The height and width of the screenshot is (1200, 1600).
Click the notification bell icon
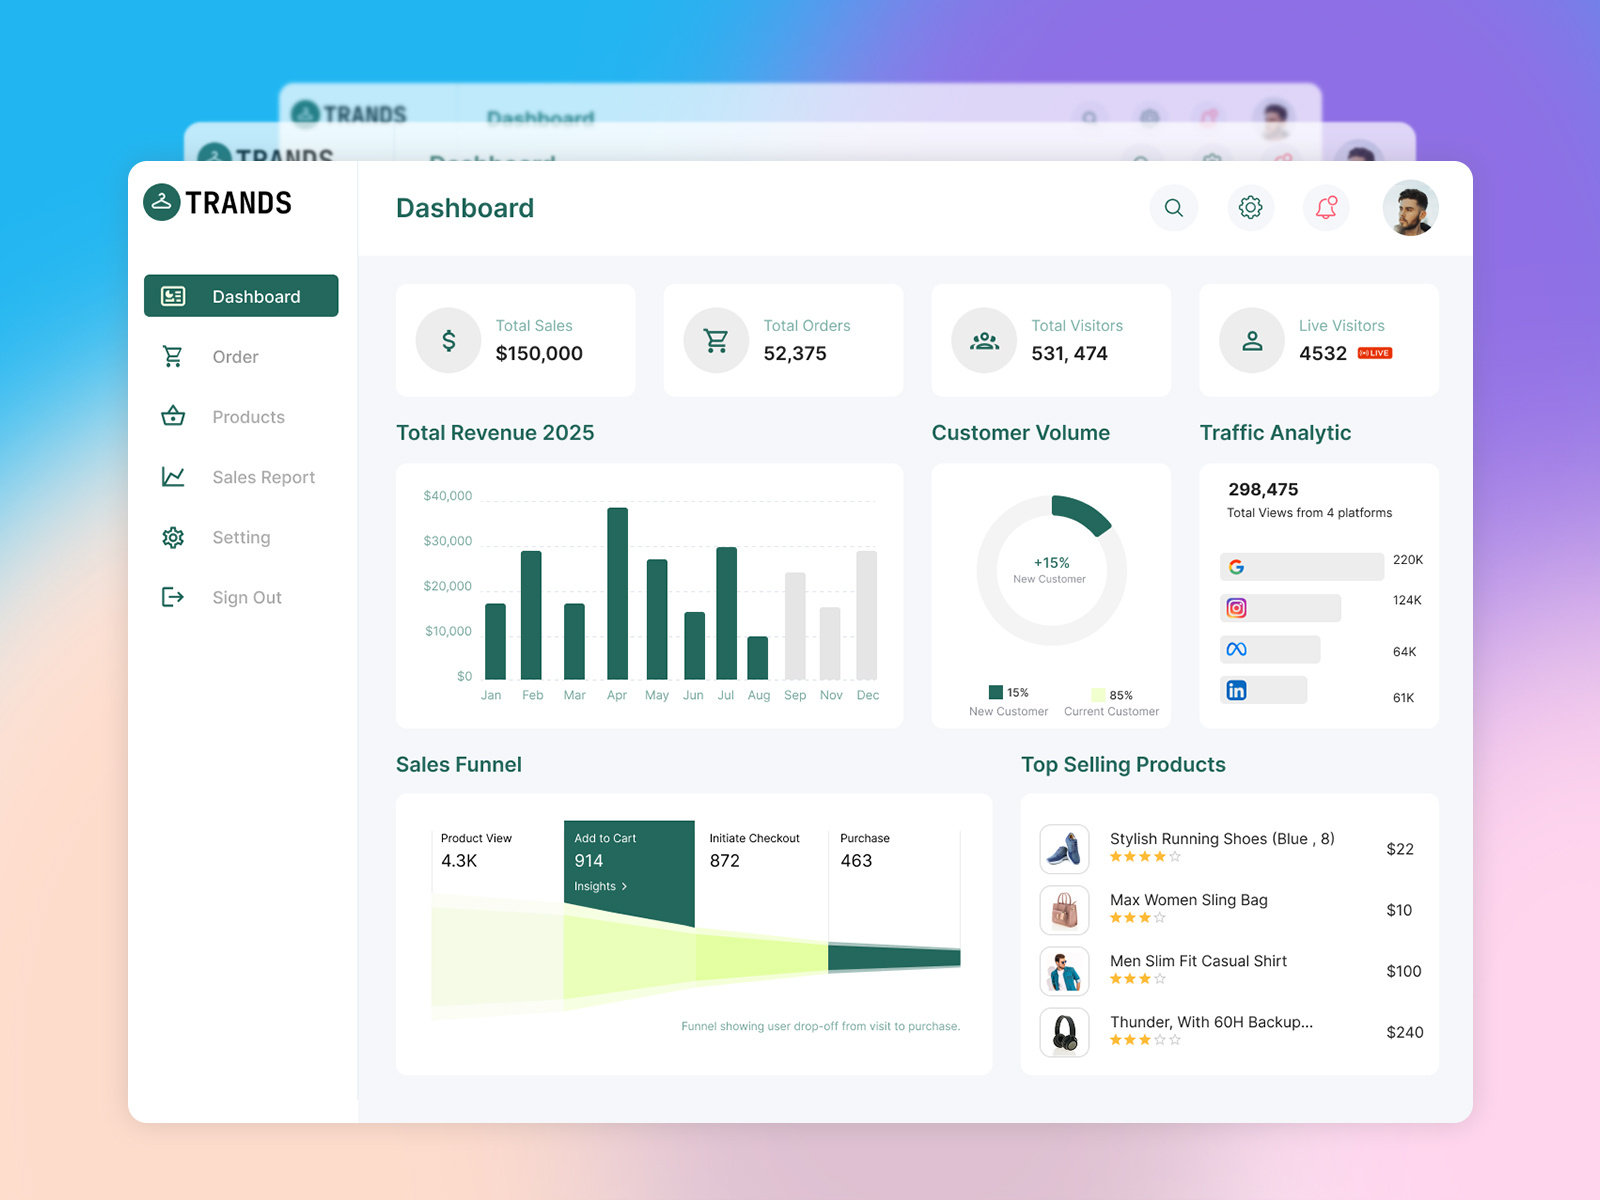(1326, 208)
